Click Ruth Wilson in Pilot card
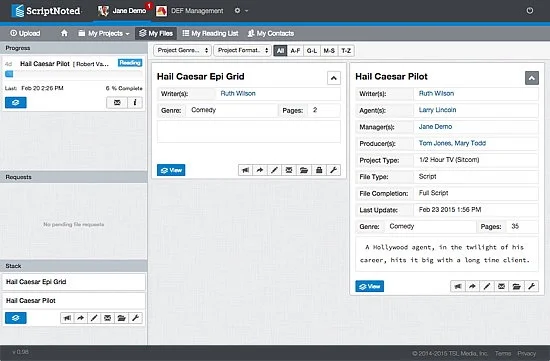The width and height of the screenshot is (550, 361). pyautogui.click(x=436, y=93)
